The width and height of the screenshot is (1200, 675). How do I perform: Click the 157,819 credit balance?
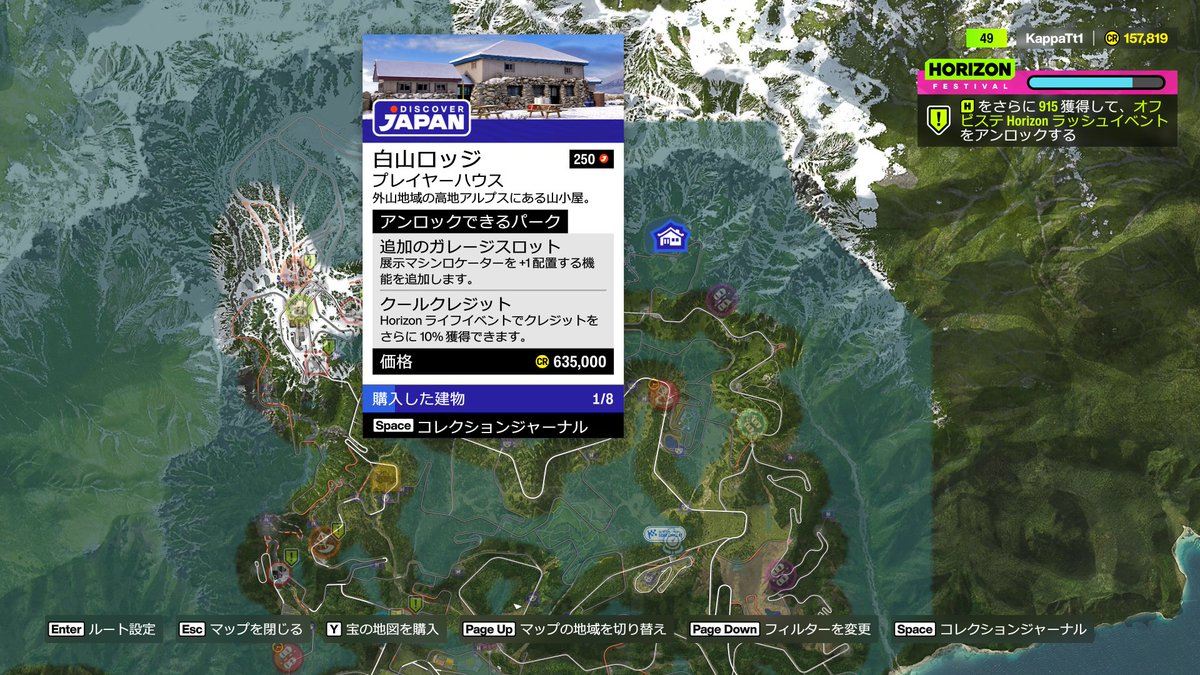click(x=1145, y=38)
